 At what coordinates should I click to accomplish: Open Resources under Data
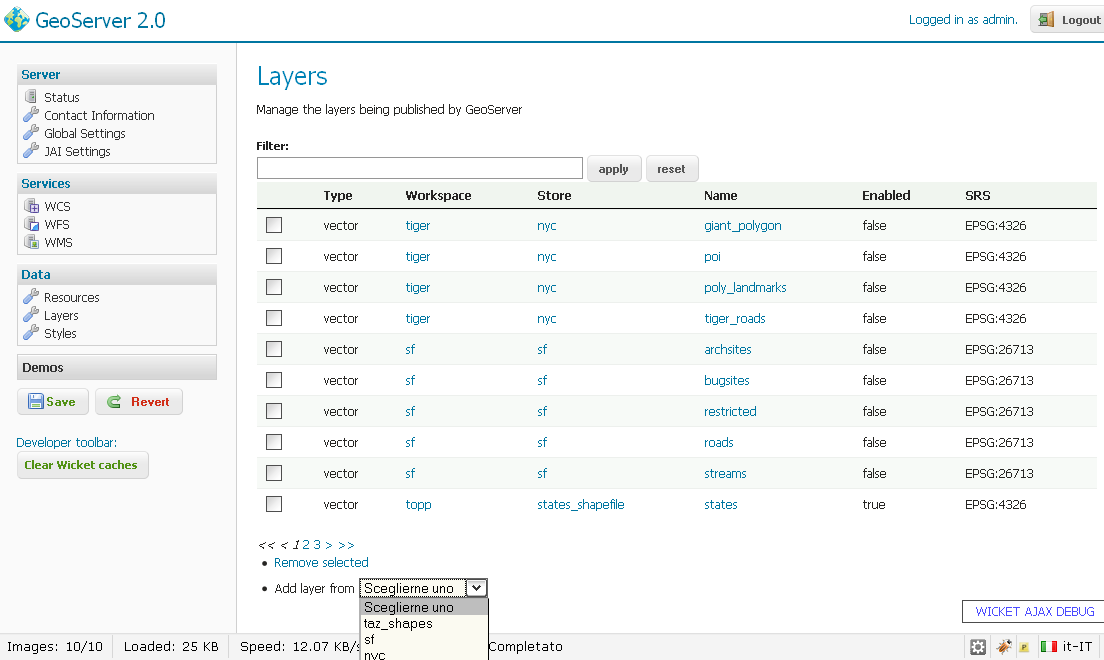pos(72,297)
